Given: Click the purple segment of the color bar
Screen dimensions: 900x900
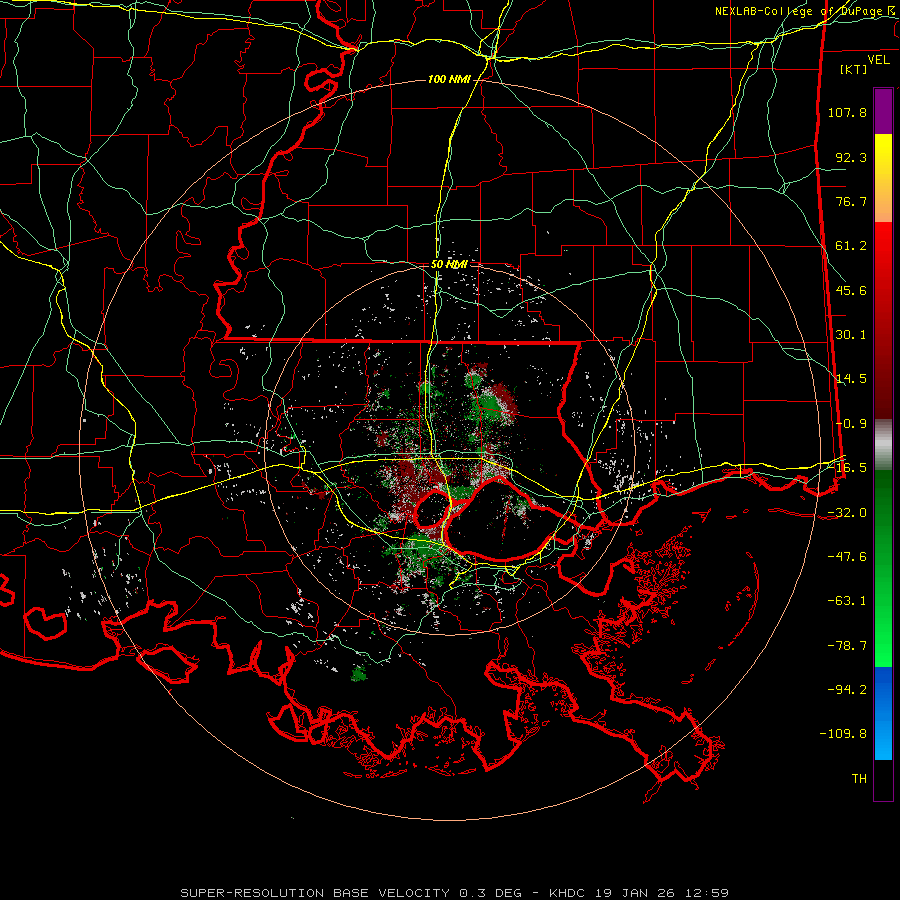Looking at the screenshot, I should [x=883, y=111].
